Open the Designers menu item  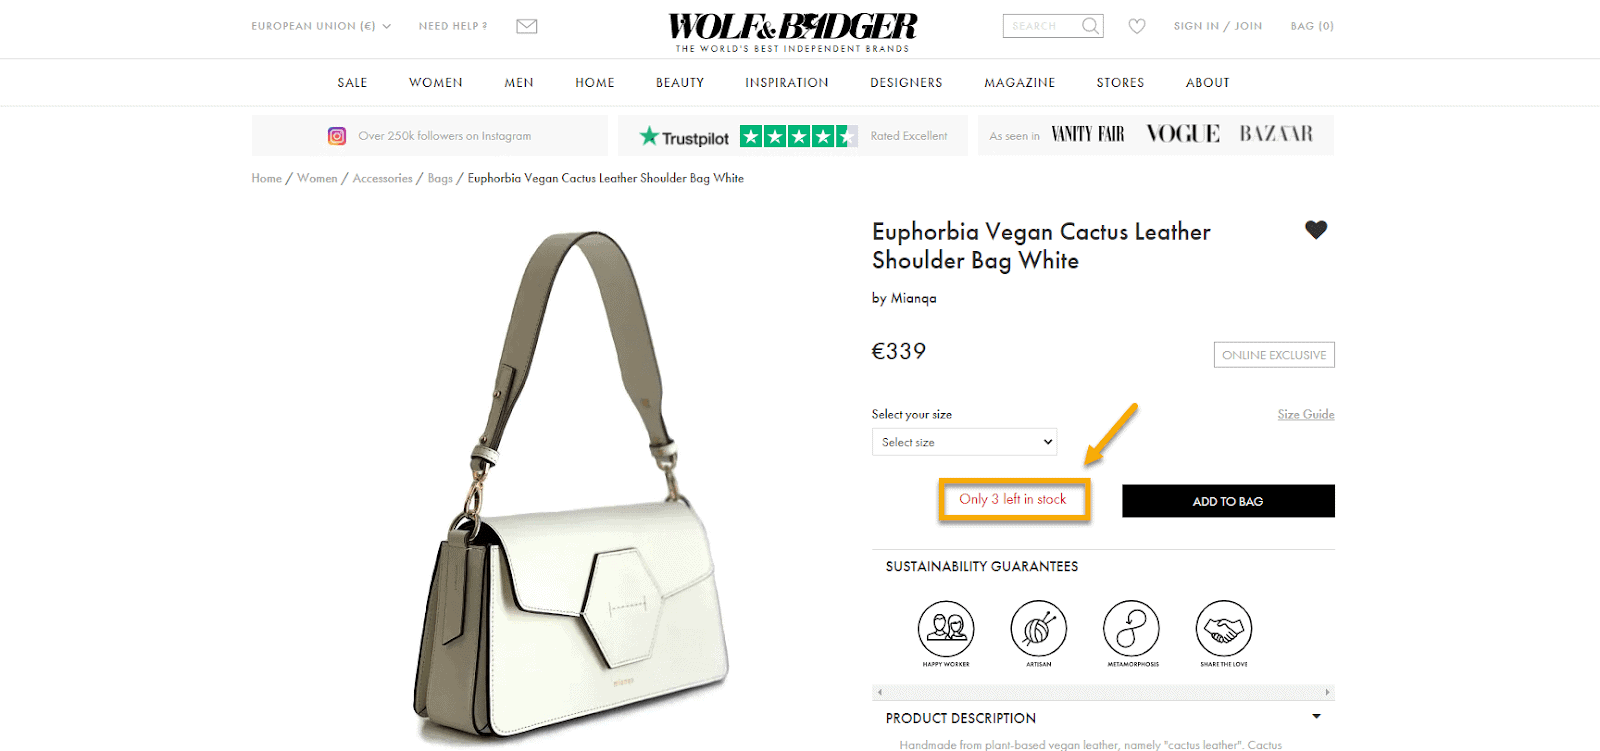pyautogui.click(x=906, y=83)
